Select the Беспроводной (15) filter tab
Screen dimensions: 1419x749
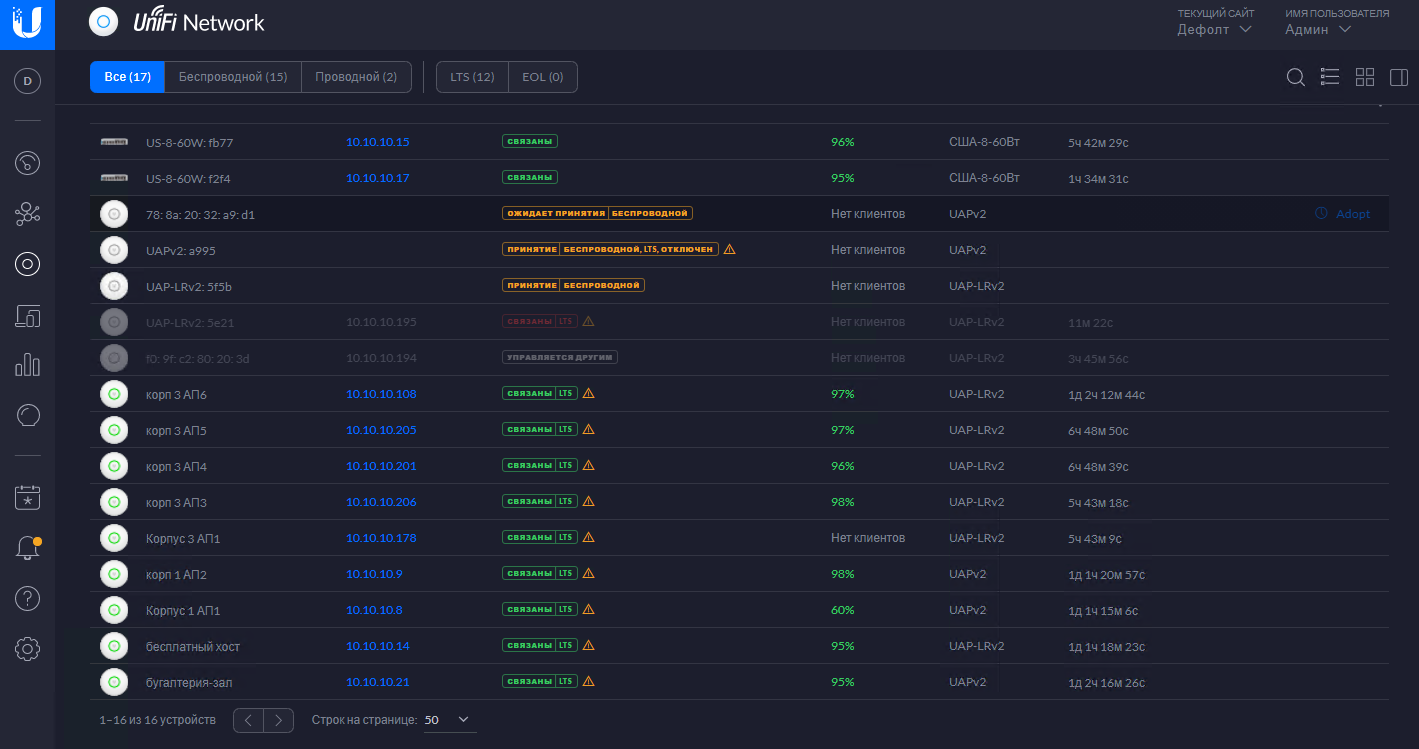coord(233,77)
